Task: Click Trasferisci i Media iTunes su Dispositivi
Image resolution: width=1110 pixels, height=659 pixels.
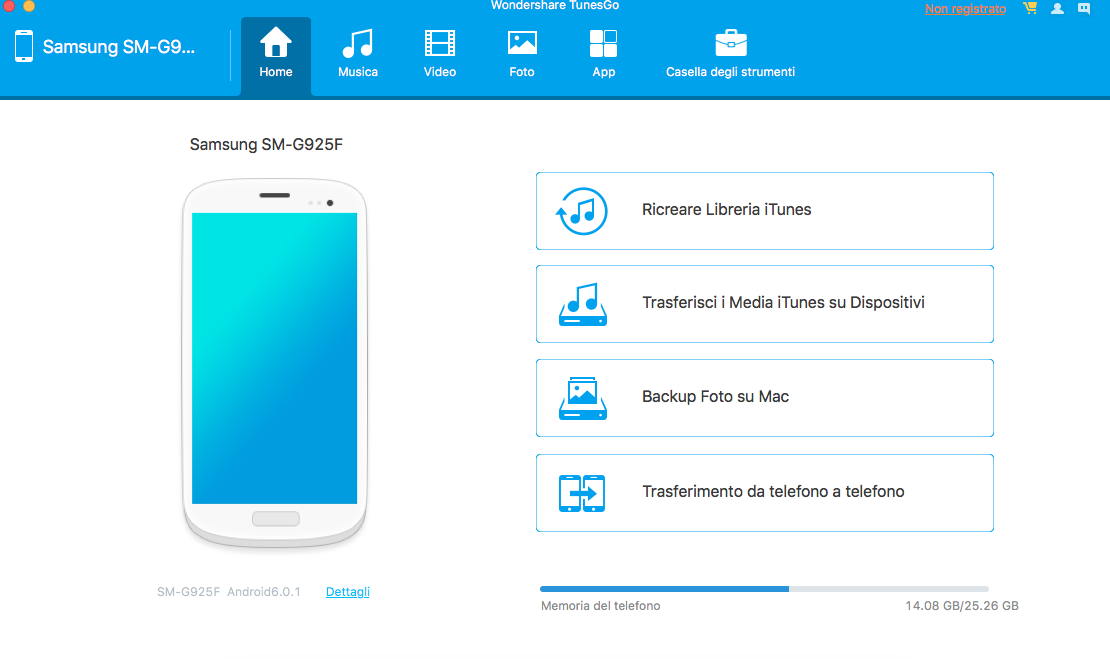Action: coord(765,304)
